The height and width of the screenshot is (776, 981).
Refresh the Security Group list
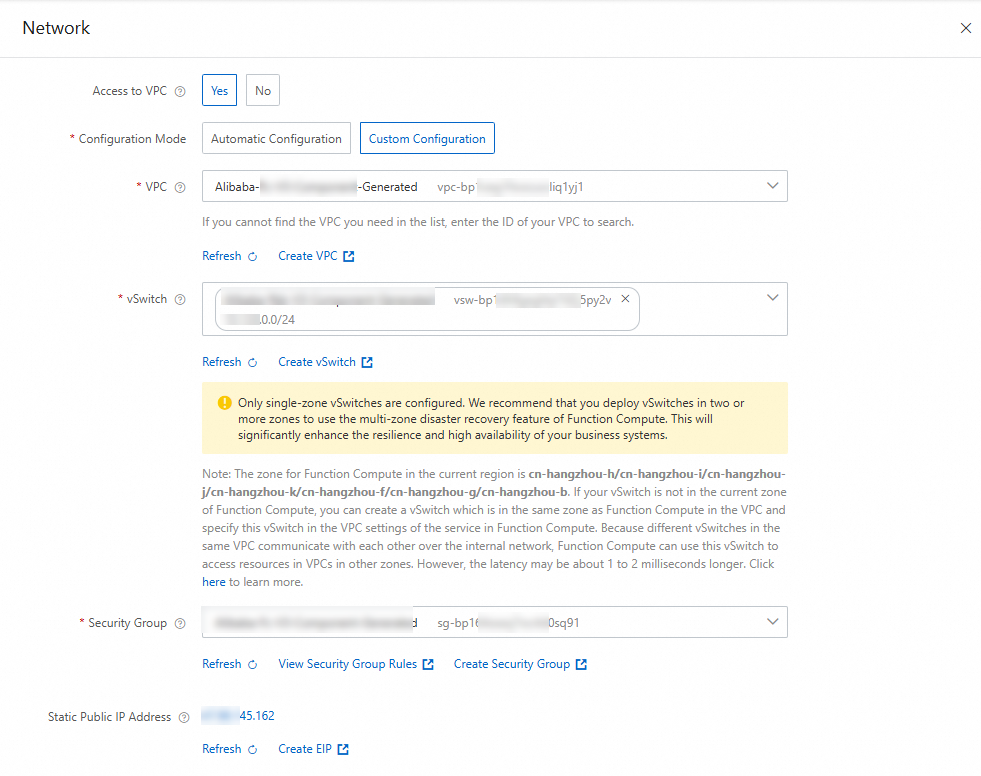[221, 664]
